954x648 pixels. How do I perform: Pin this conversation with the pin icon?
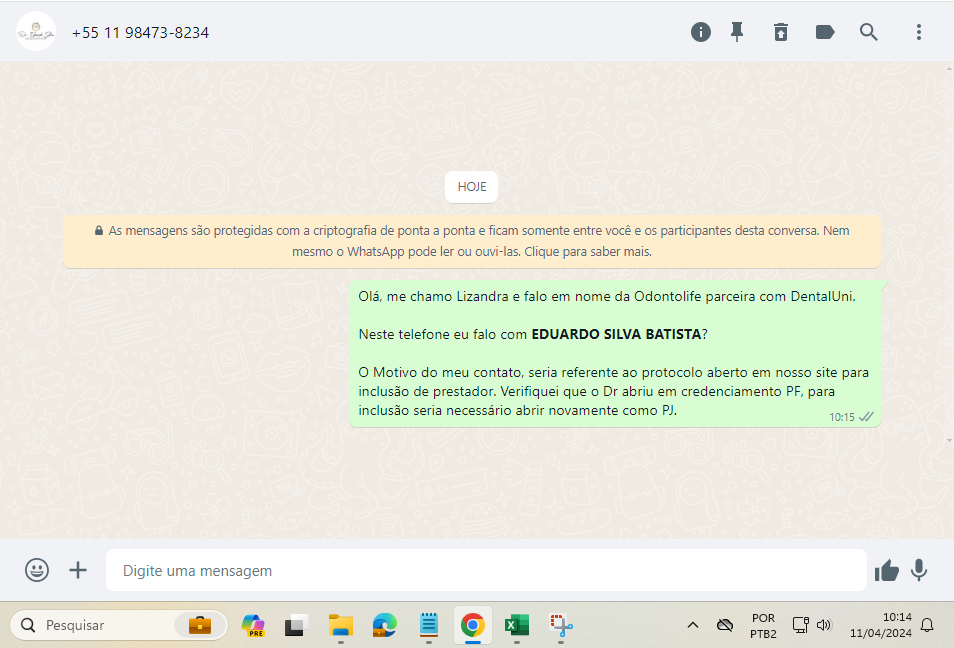[737, 32]
